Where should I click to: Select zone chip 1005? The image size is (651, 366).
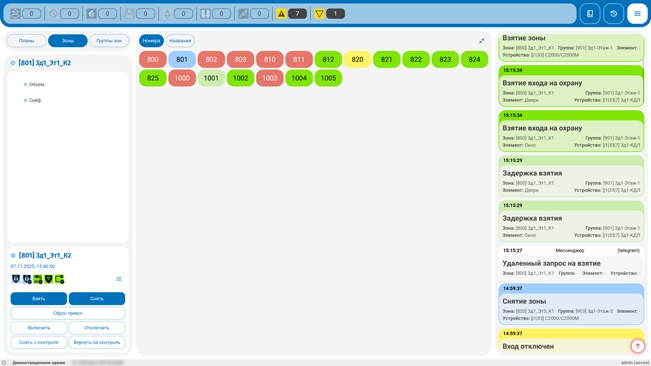point(328,78)
